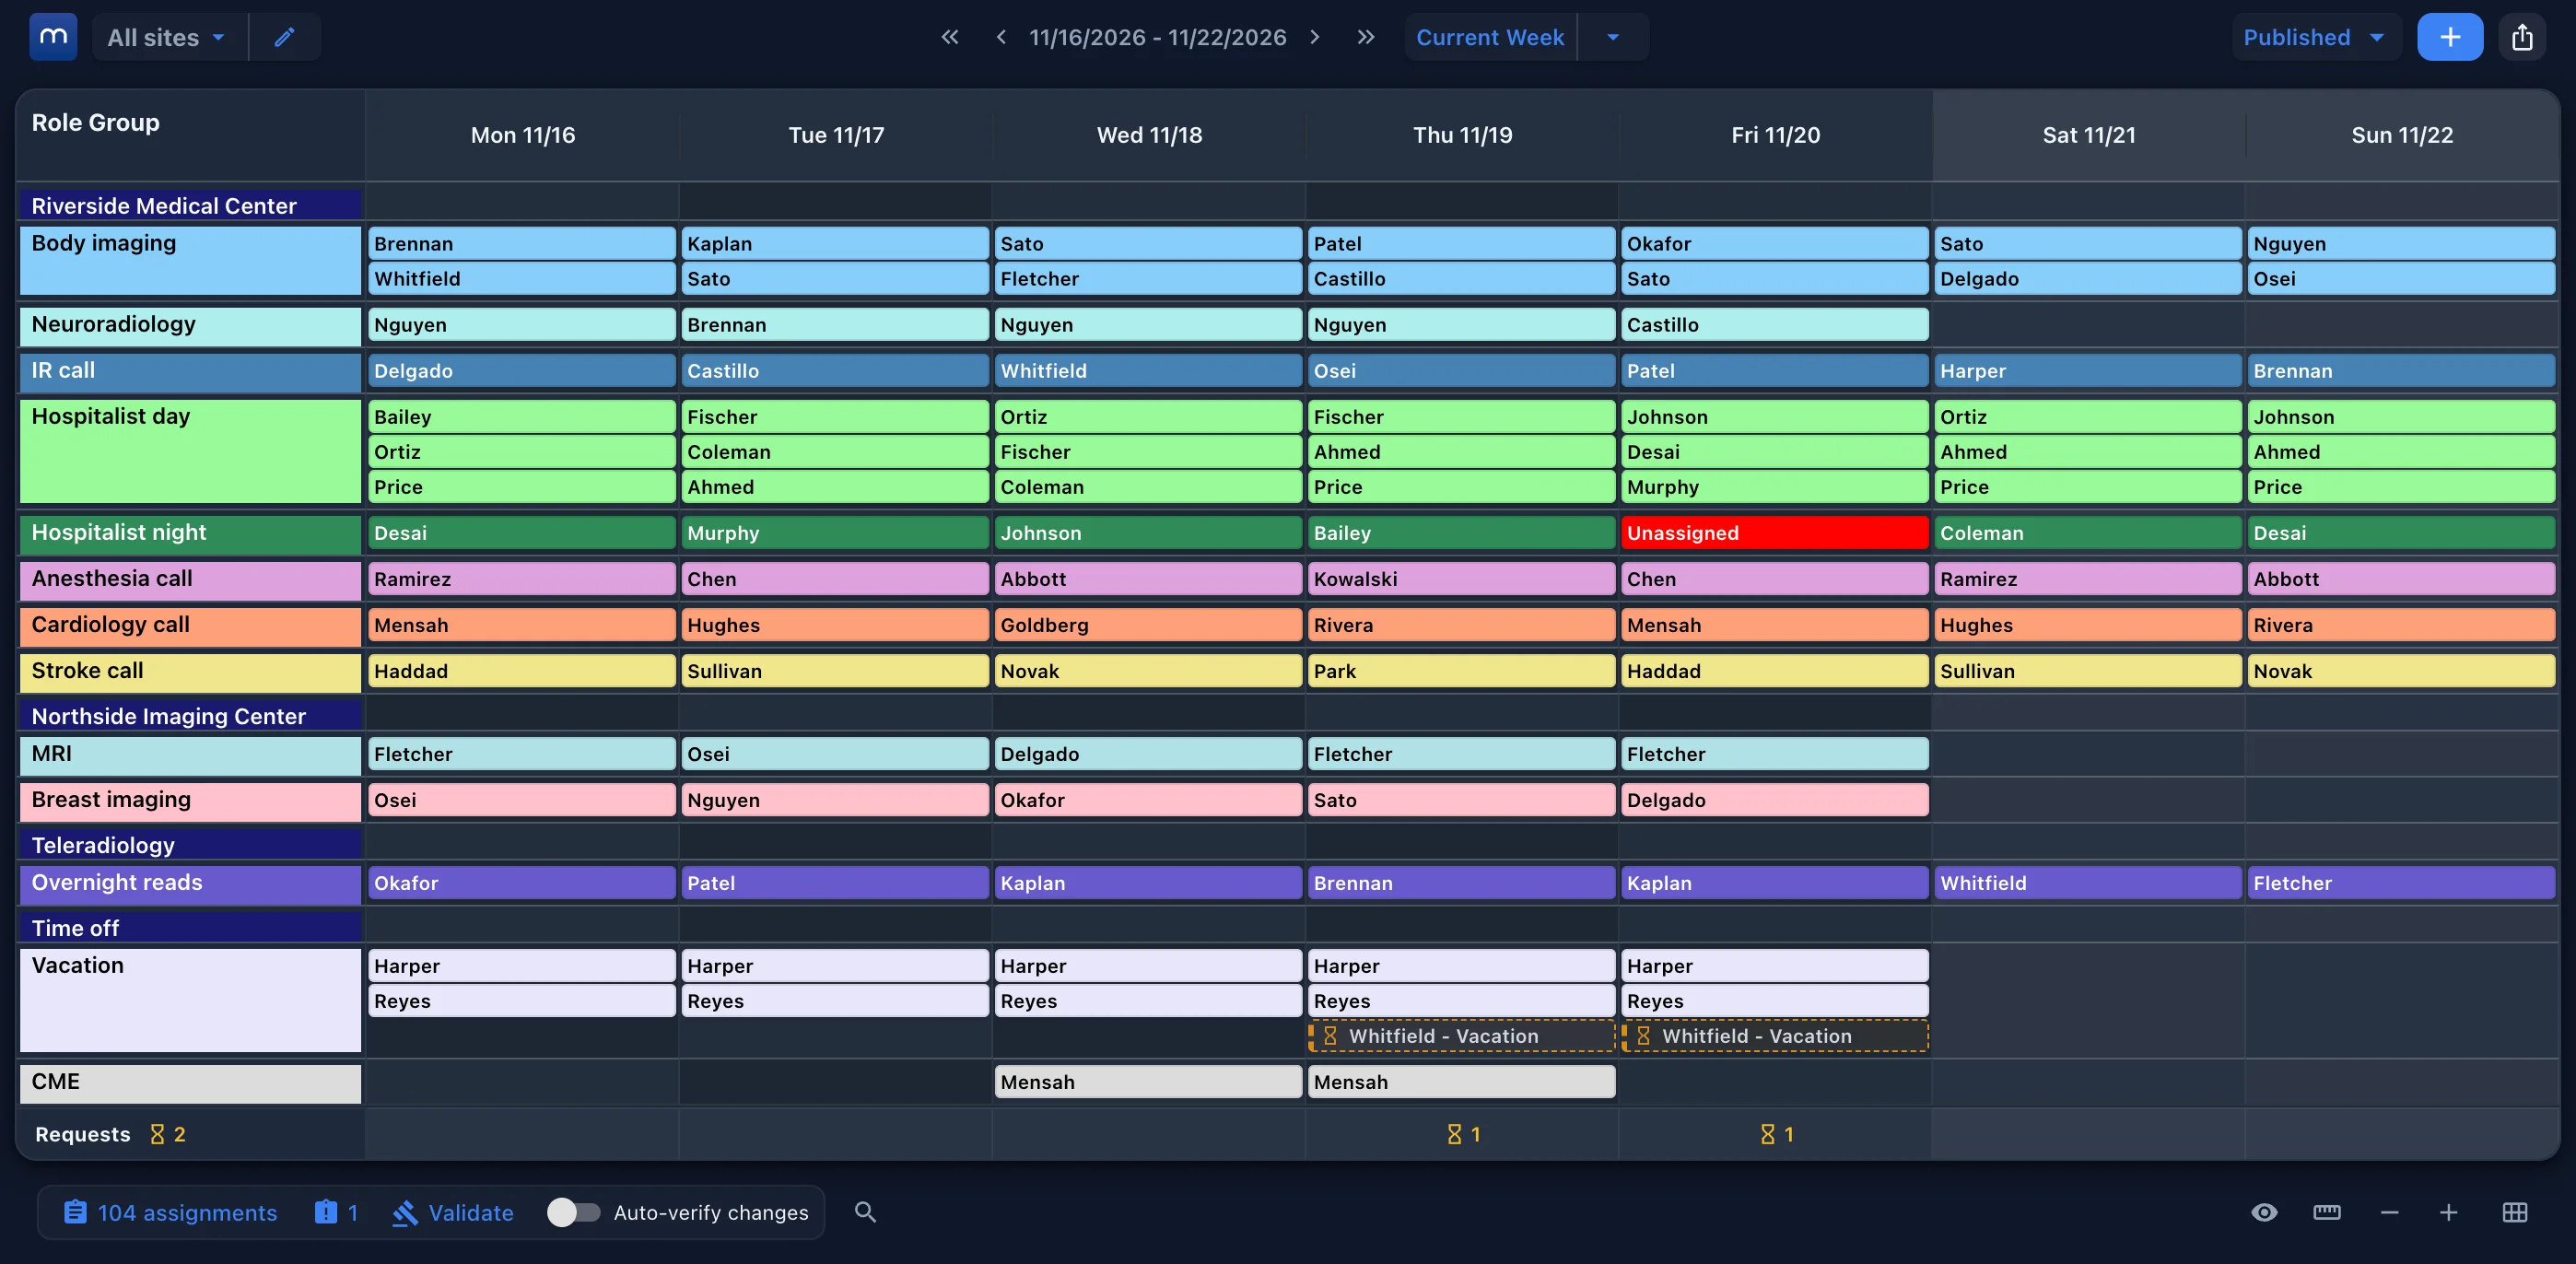The height and width of the screenshot is (1264, 2576).
Task: Open the 104 assignments link
Action: pos(170,1212)
